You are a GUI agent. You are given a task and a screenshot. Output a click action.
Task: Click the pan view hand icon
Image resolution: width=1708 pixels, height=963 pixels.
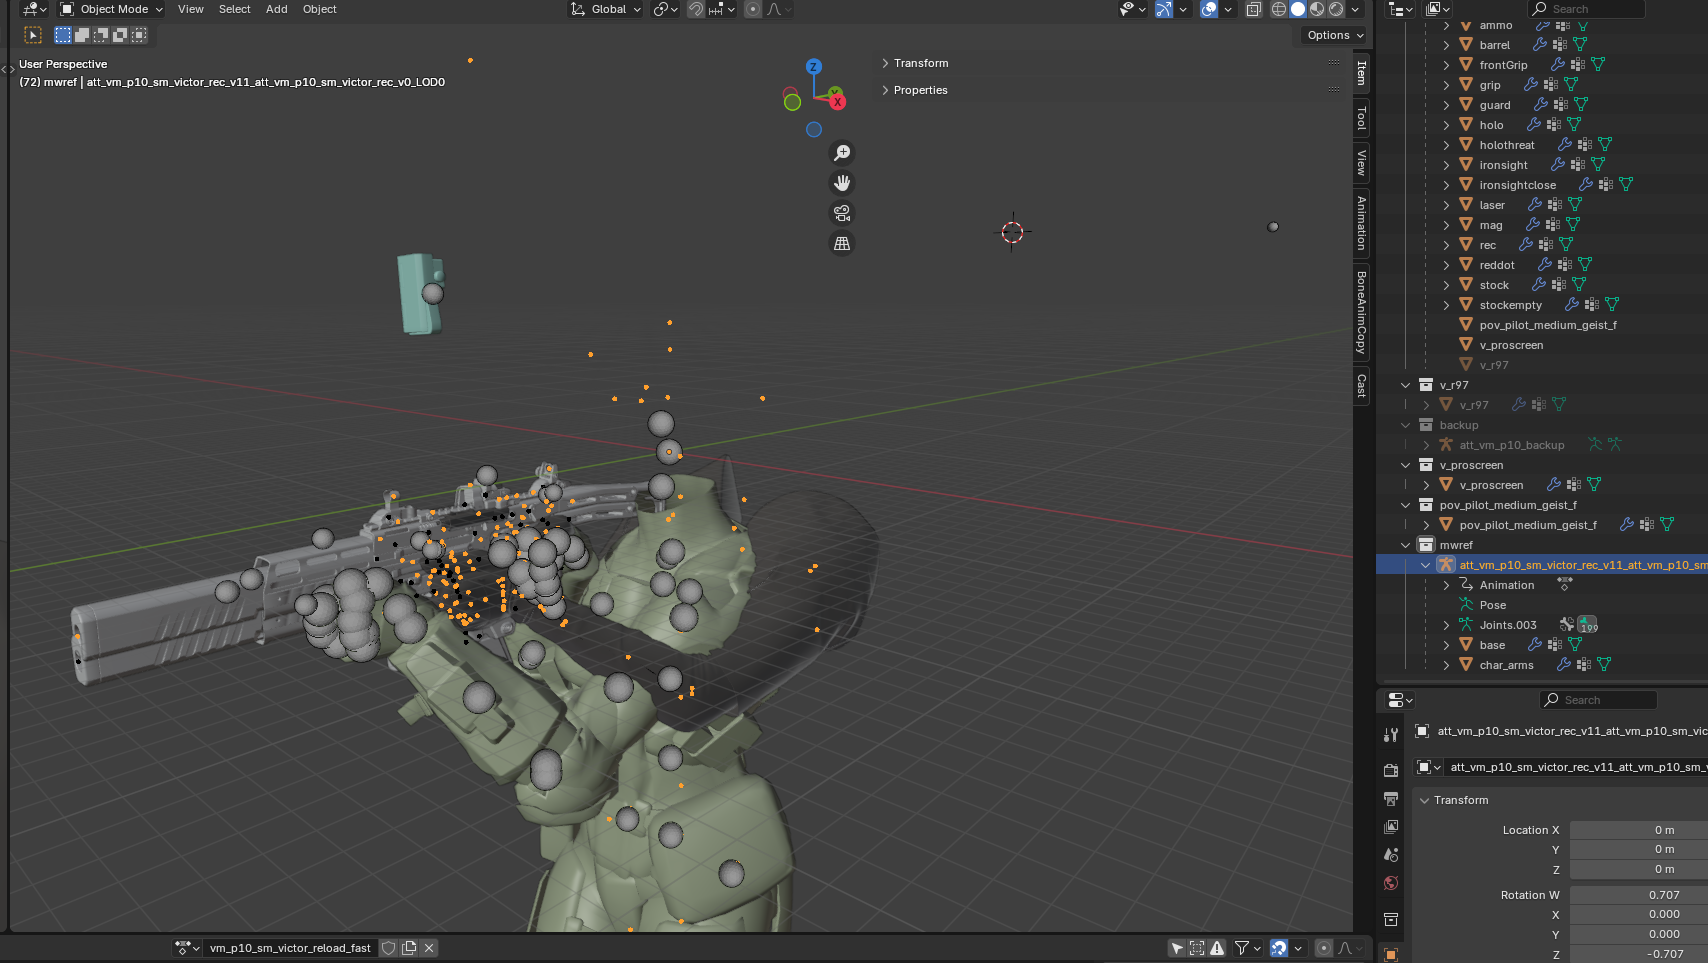click(842, 183)
